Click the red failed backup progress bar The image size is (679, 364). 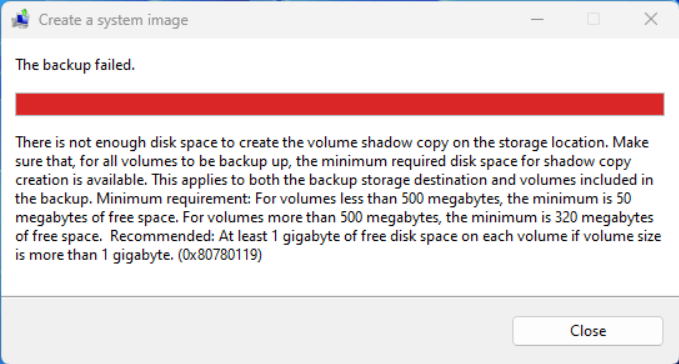[x=340, y=104]
